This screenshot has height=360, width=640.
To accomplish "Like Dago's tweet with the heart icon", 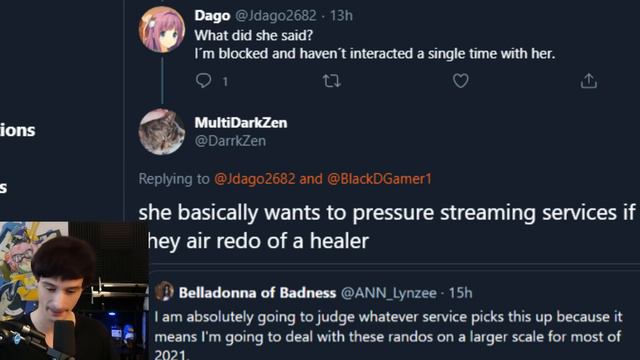I will 460,81.
